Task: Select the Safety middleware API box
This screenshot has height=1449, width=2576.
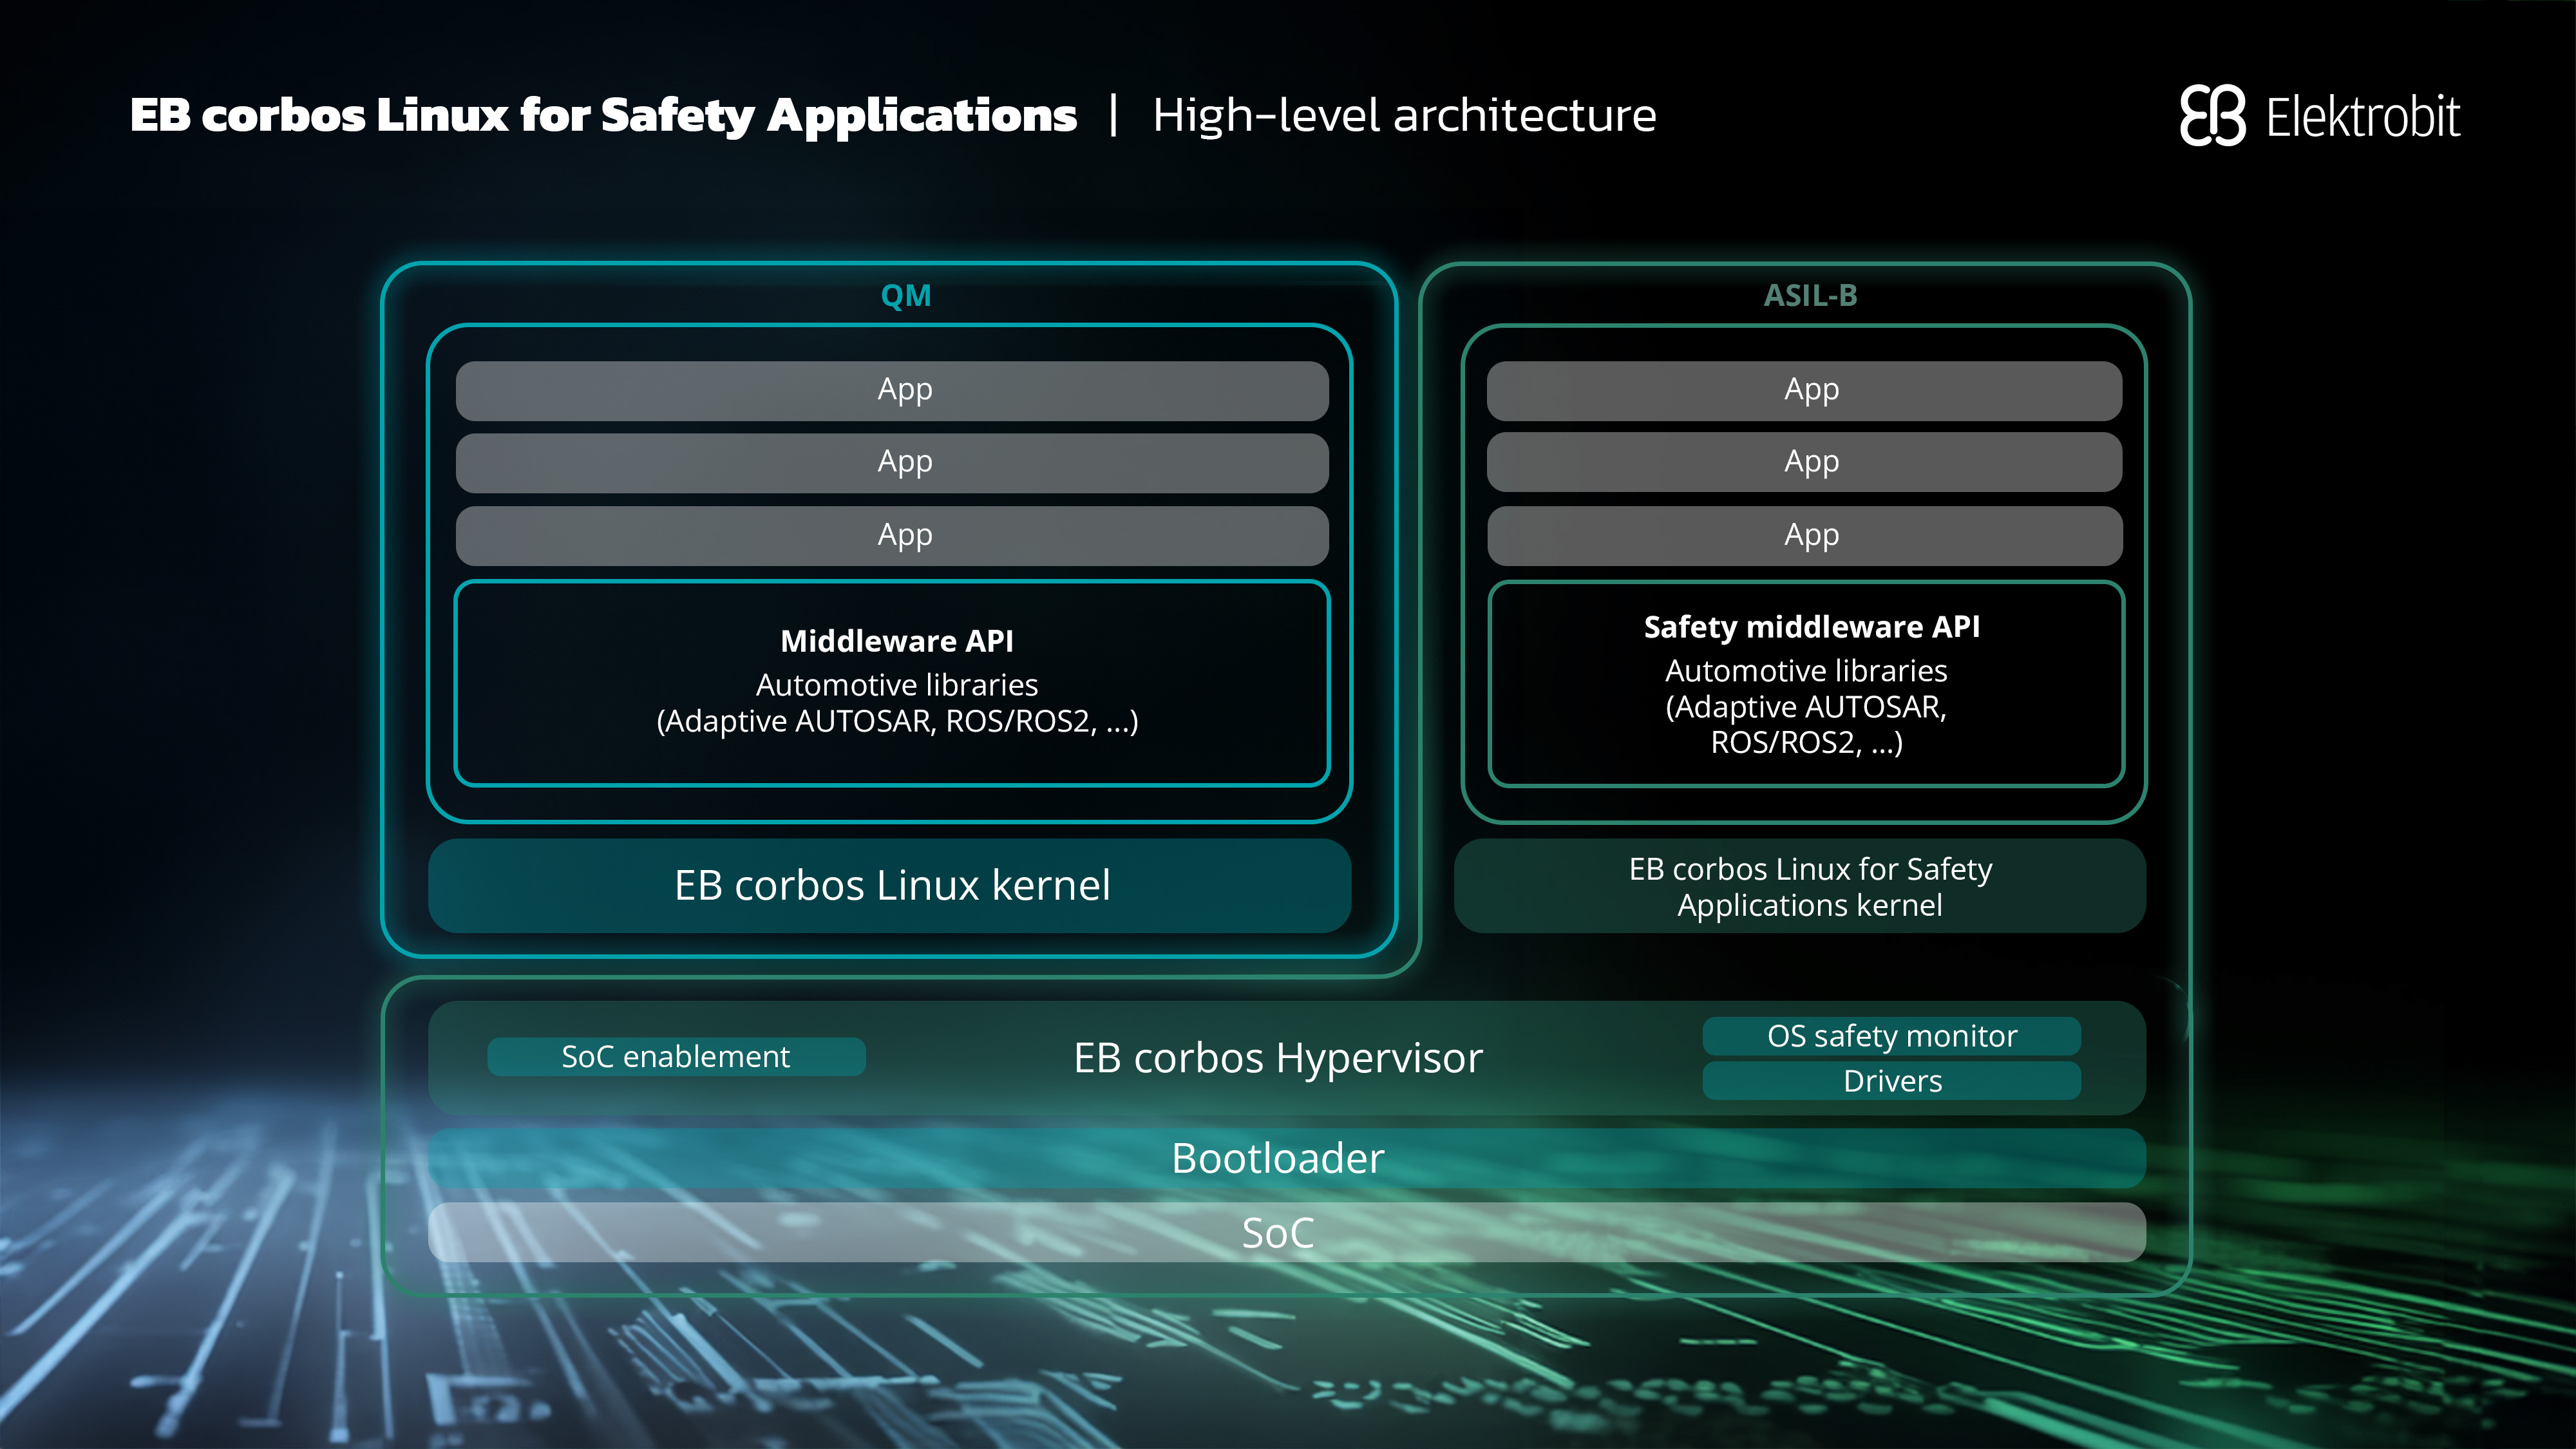Action: click(1806, 684)
